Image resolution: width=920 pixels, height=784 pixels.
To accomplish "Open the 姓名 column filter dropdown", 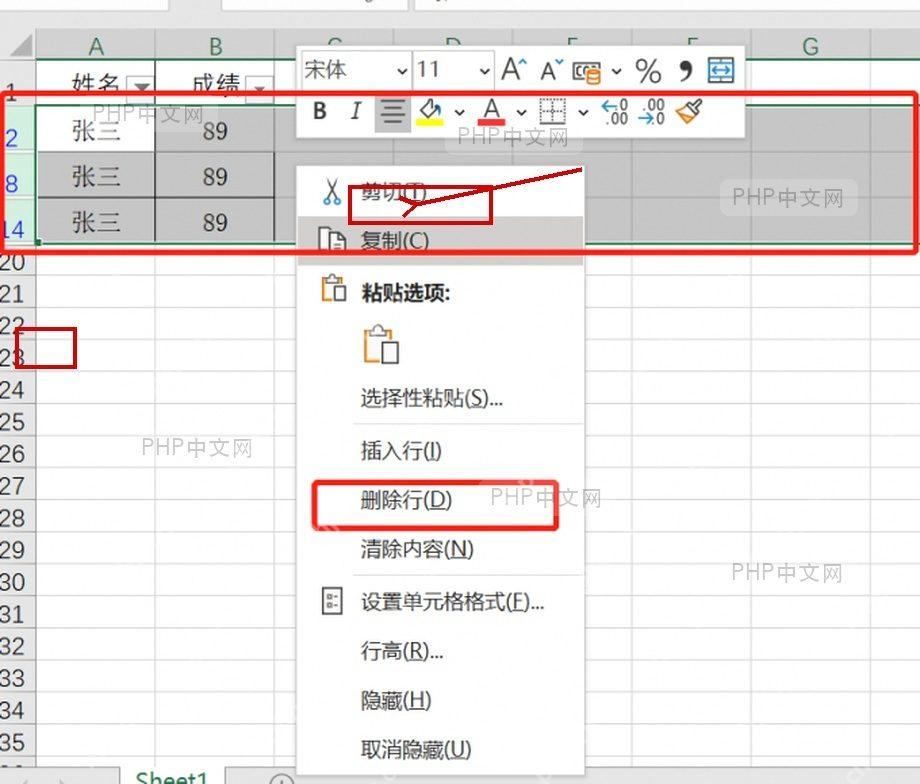I will click(x=141, y=88).
